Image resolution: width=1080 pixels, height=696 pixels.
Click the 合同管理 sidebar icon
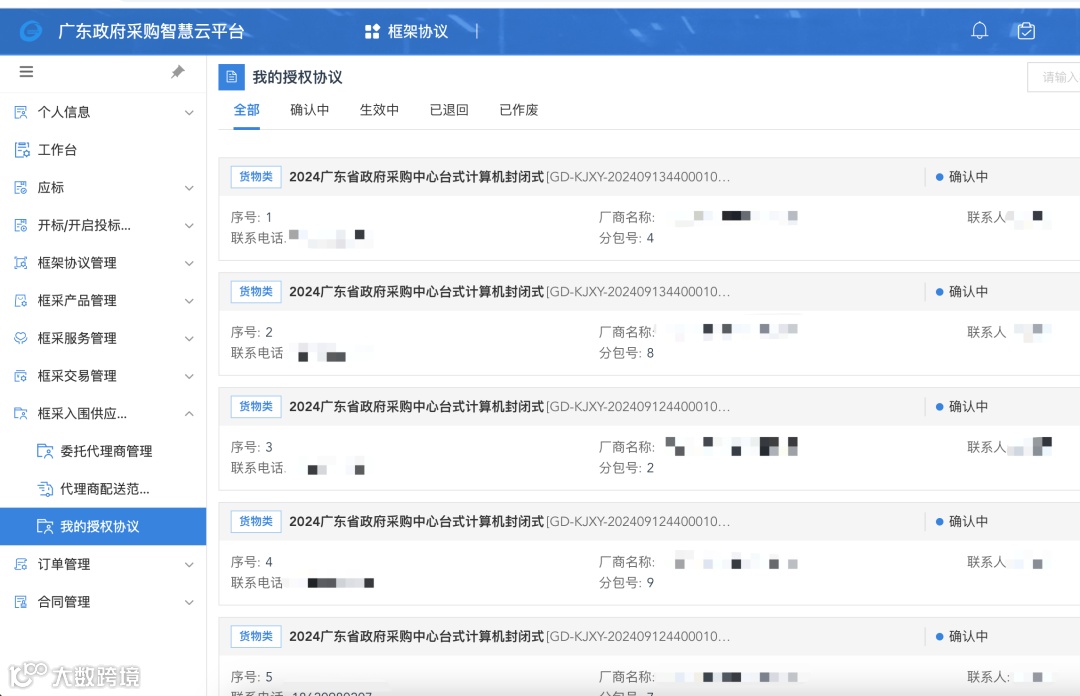point(21,602)
